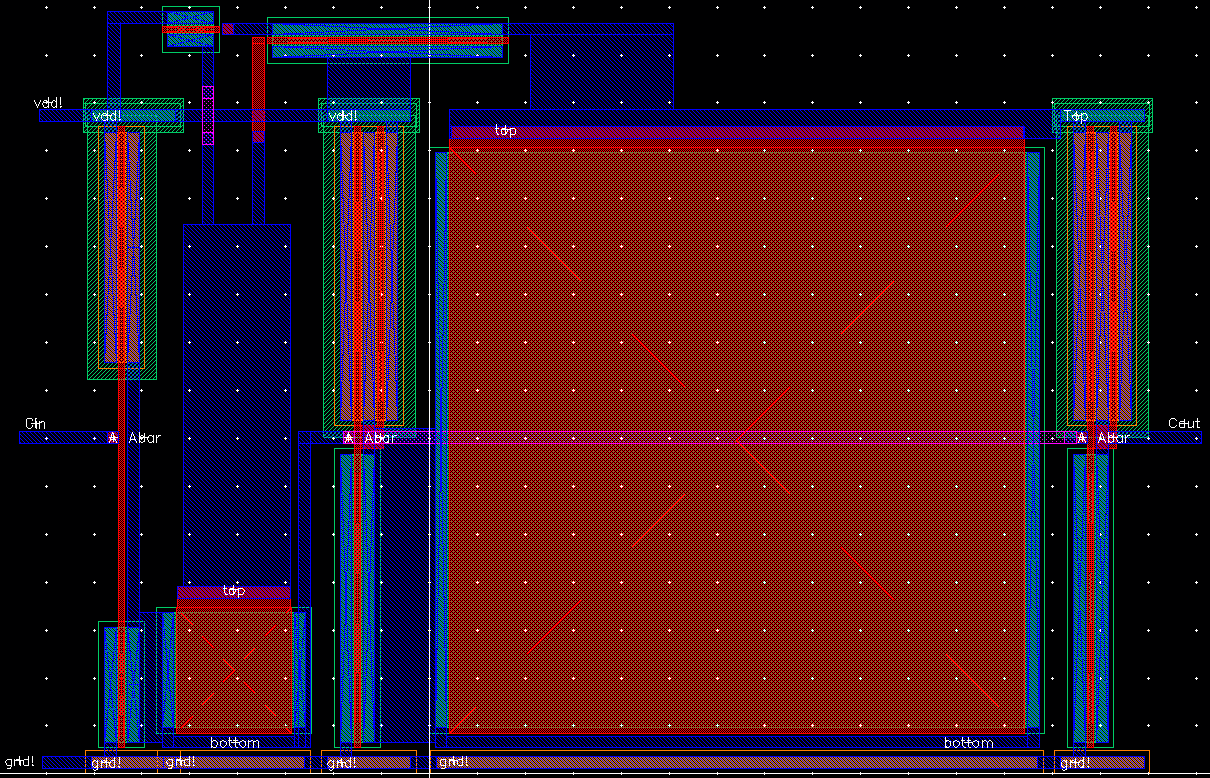The height and width of the screenshot is (778, 1210).
Task: Select the vdd! label on the leftmost PMOS contact
Action: 106,116
